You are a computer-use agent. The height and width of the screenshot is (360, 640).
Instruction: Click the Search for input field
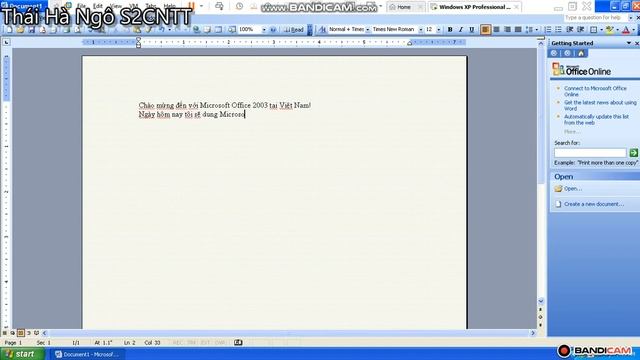pyautogui.click(x=590, y=153)
